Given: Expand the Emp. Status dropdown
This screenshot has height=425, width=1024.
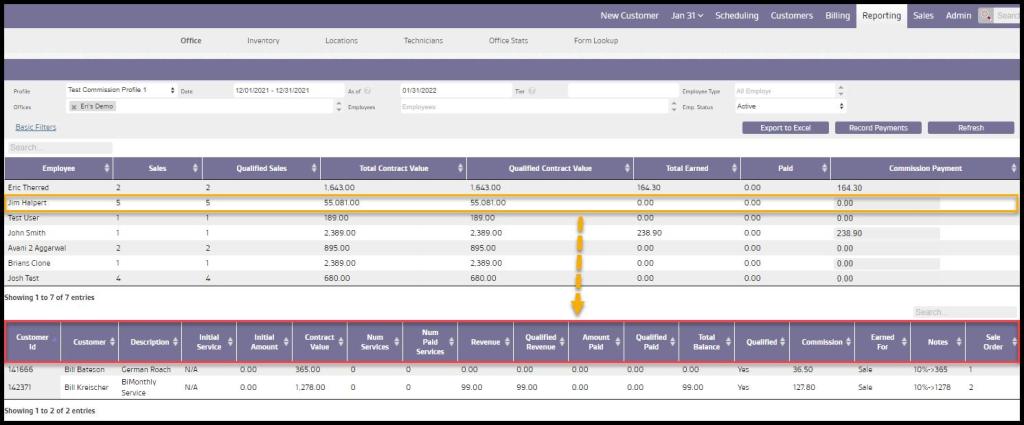Looking at the screenshot, I should [790, 106].
